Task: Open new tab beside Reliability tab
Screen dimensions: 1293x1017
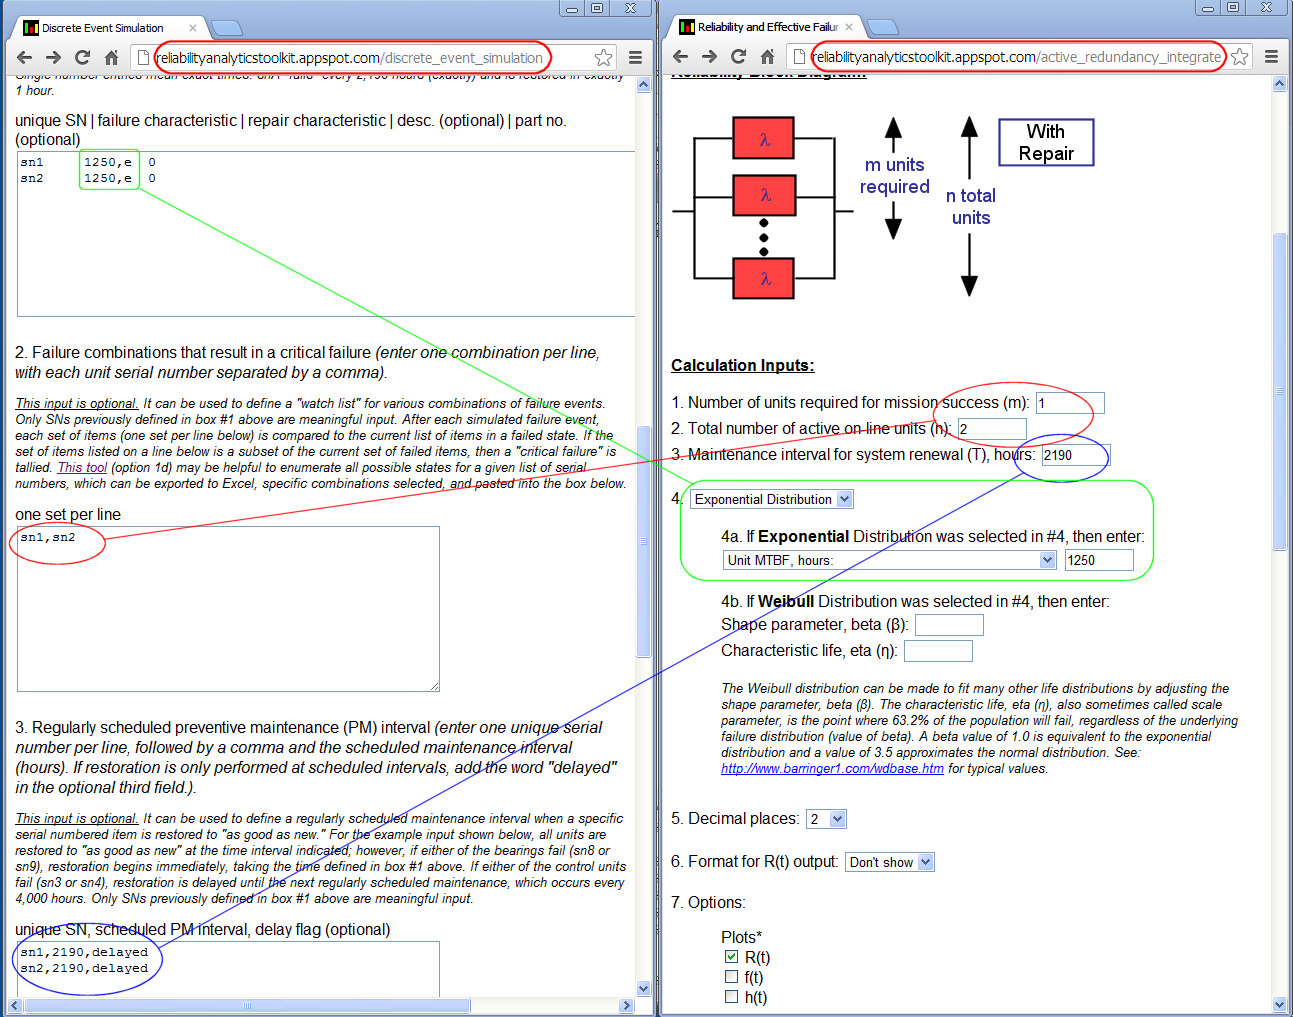Action: point(883,26)
